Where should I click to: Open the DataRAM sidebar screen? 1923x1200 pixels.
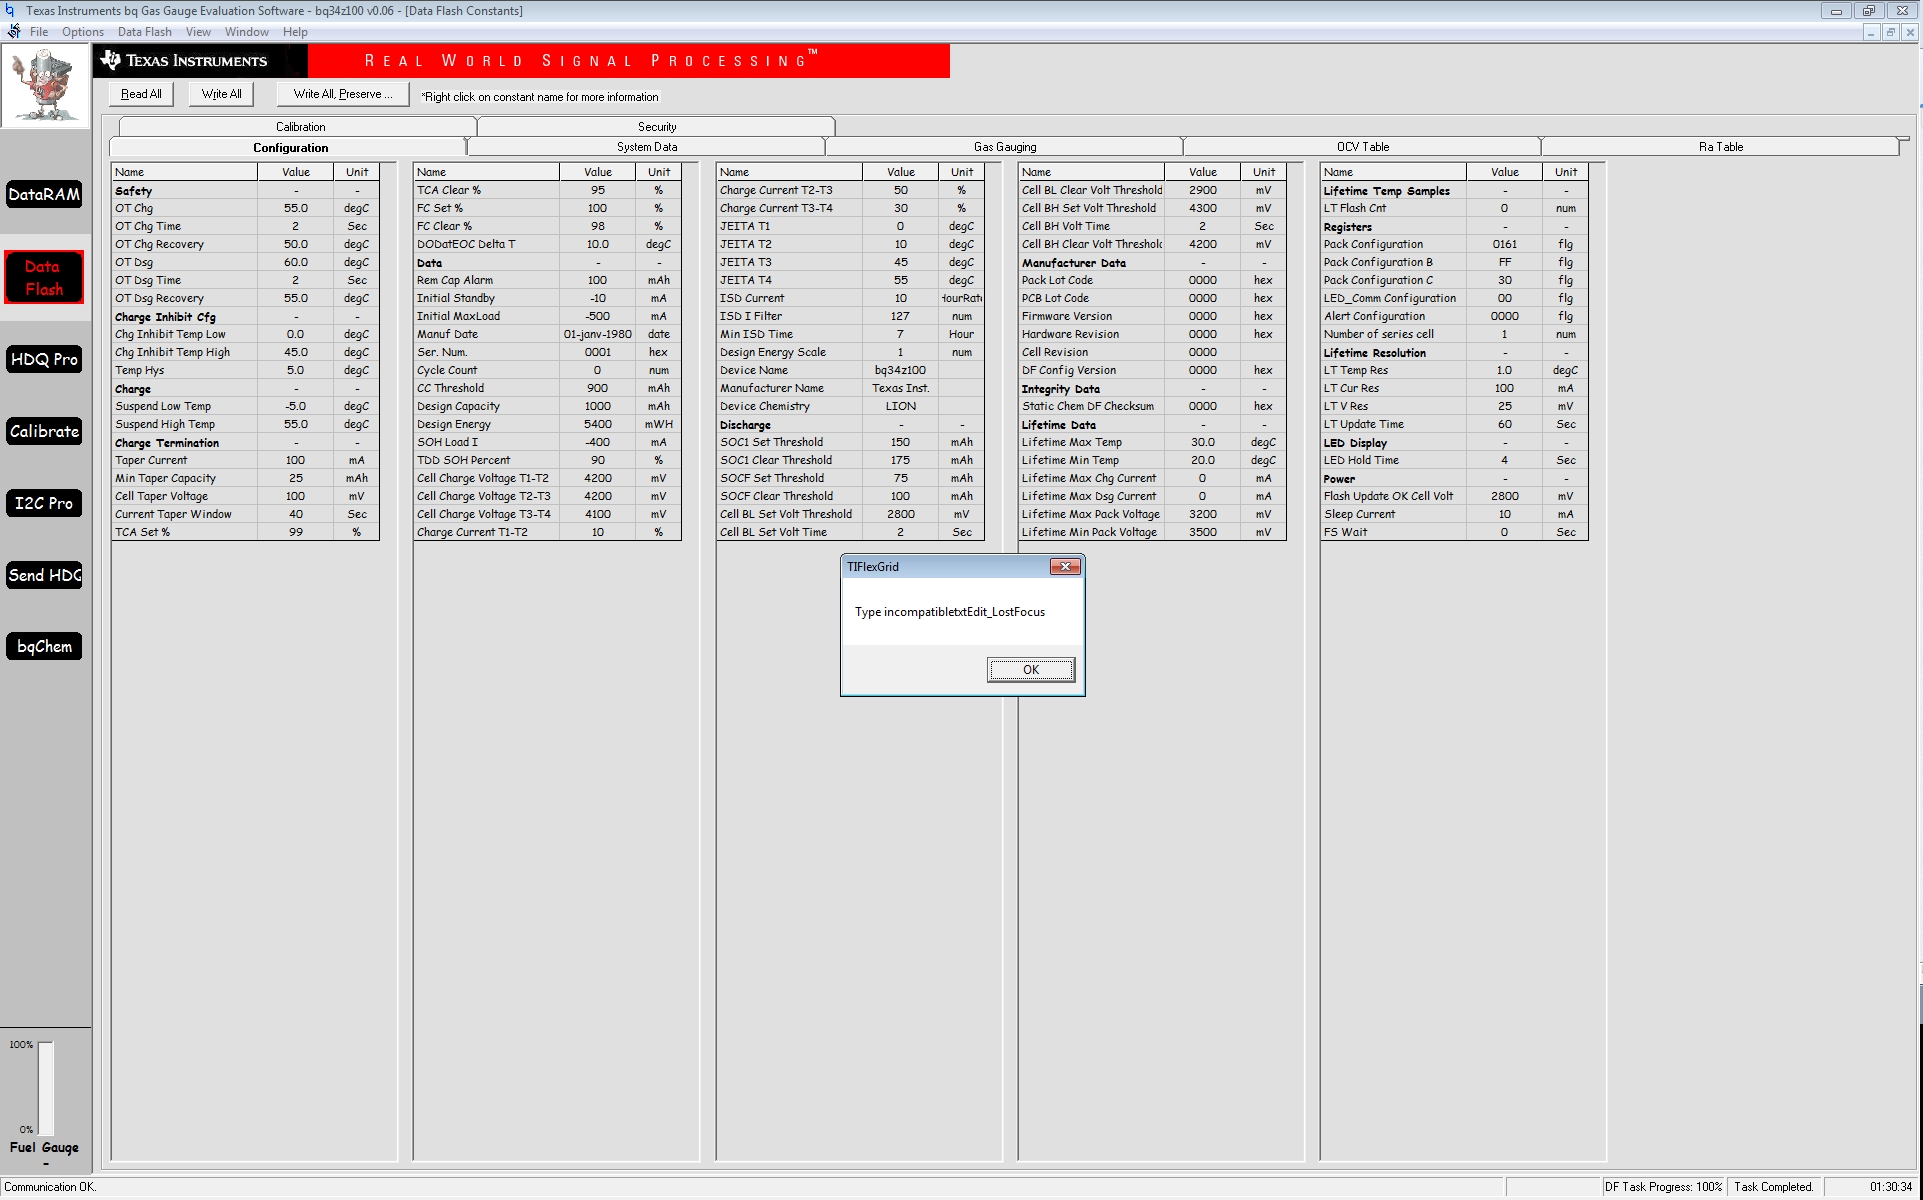[44, 194]
